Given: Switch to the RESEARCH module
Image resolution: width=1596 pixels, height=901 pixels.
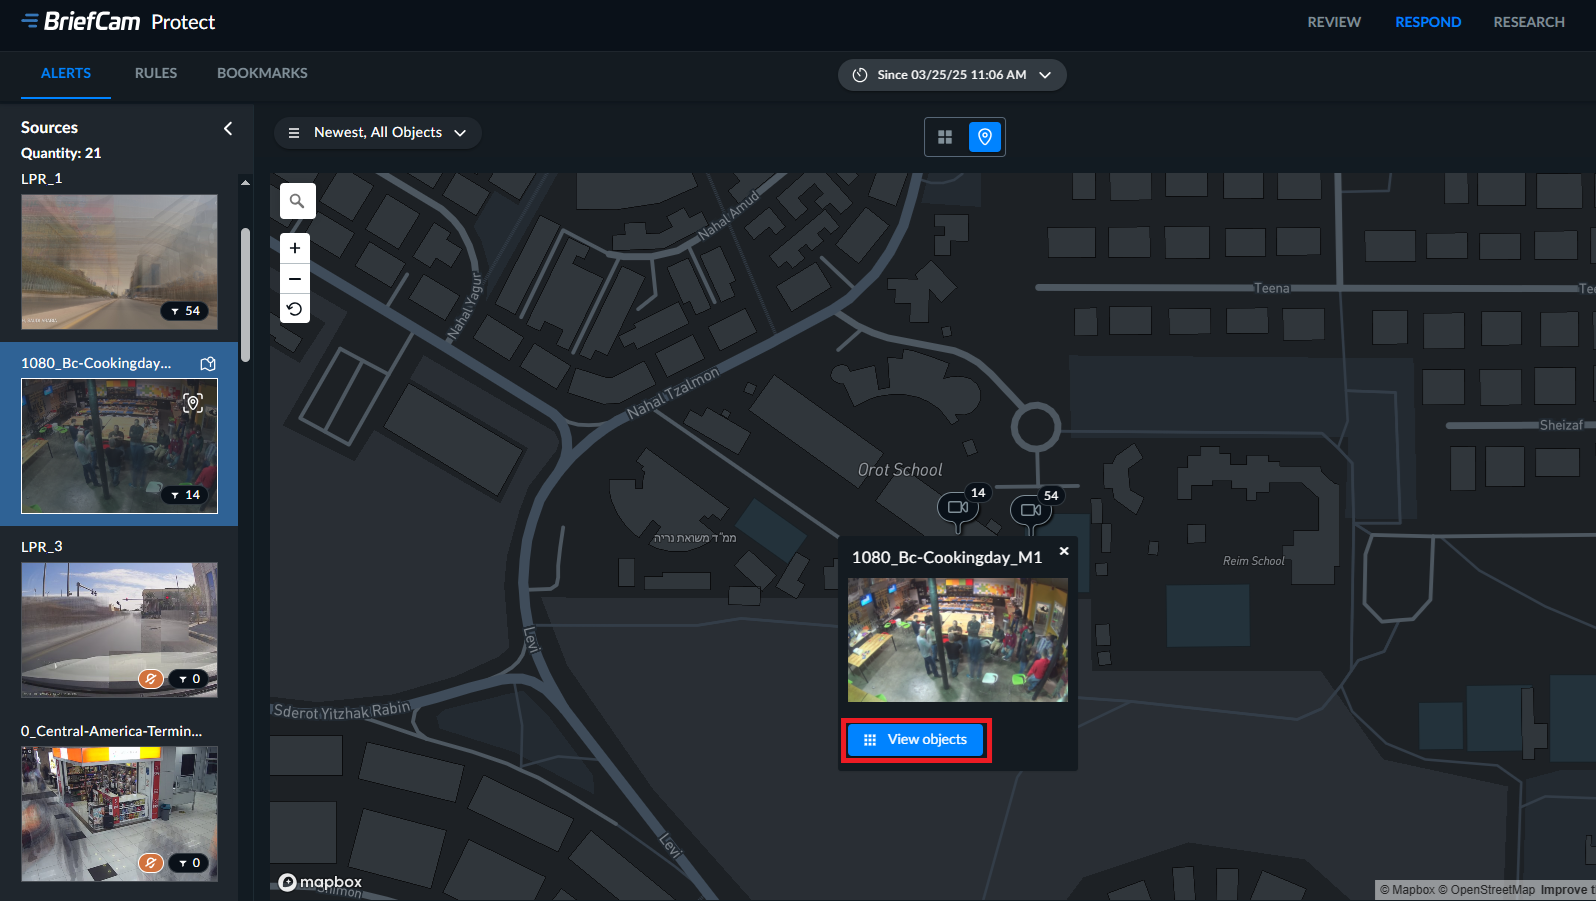Looking at the screenshot, I should pyautogui.click(x=1529, y=22).
